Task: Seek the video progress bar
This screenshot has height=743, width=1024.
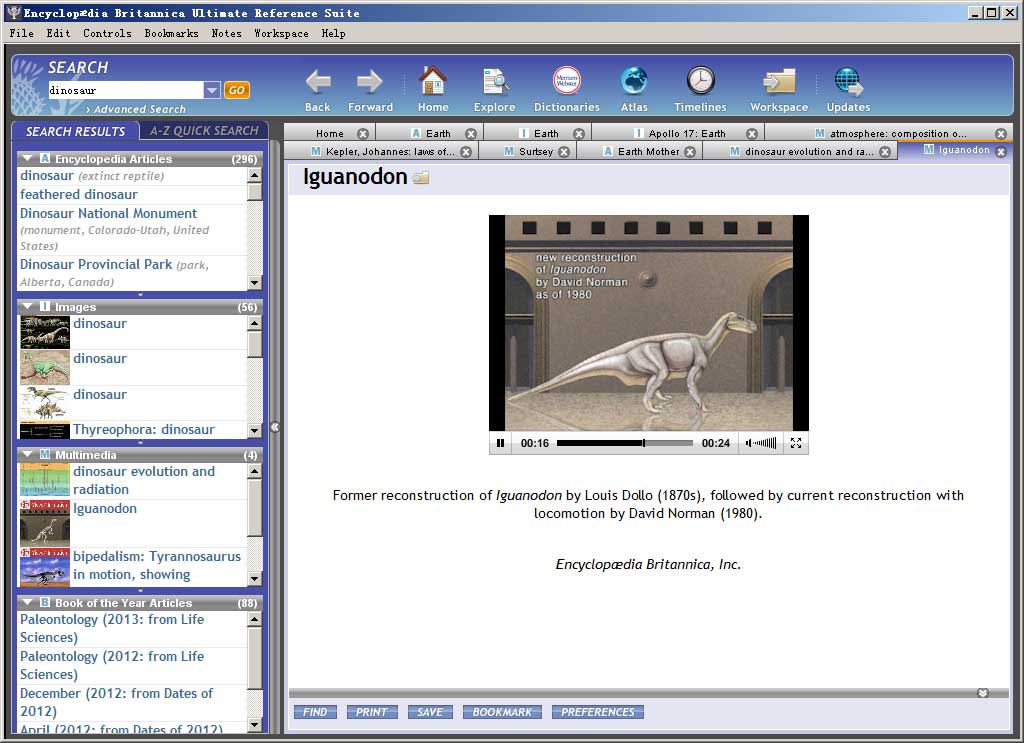Action: pos(624,443)
